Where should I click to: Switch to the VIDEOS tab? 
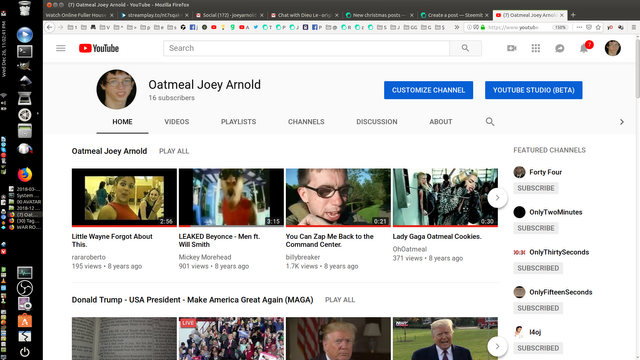point(177,122)
